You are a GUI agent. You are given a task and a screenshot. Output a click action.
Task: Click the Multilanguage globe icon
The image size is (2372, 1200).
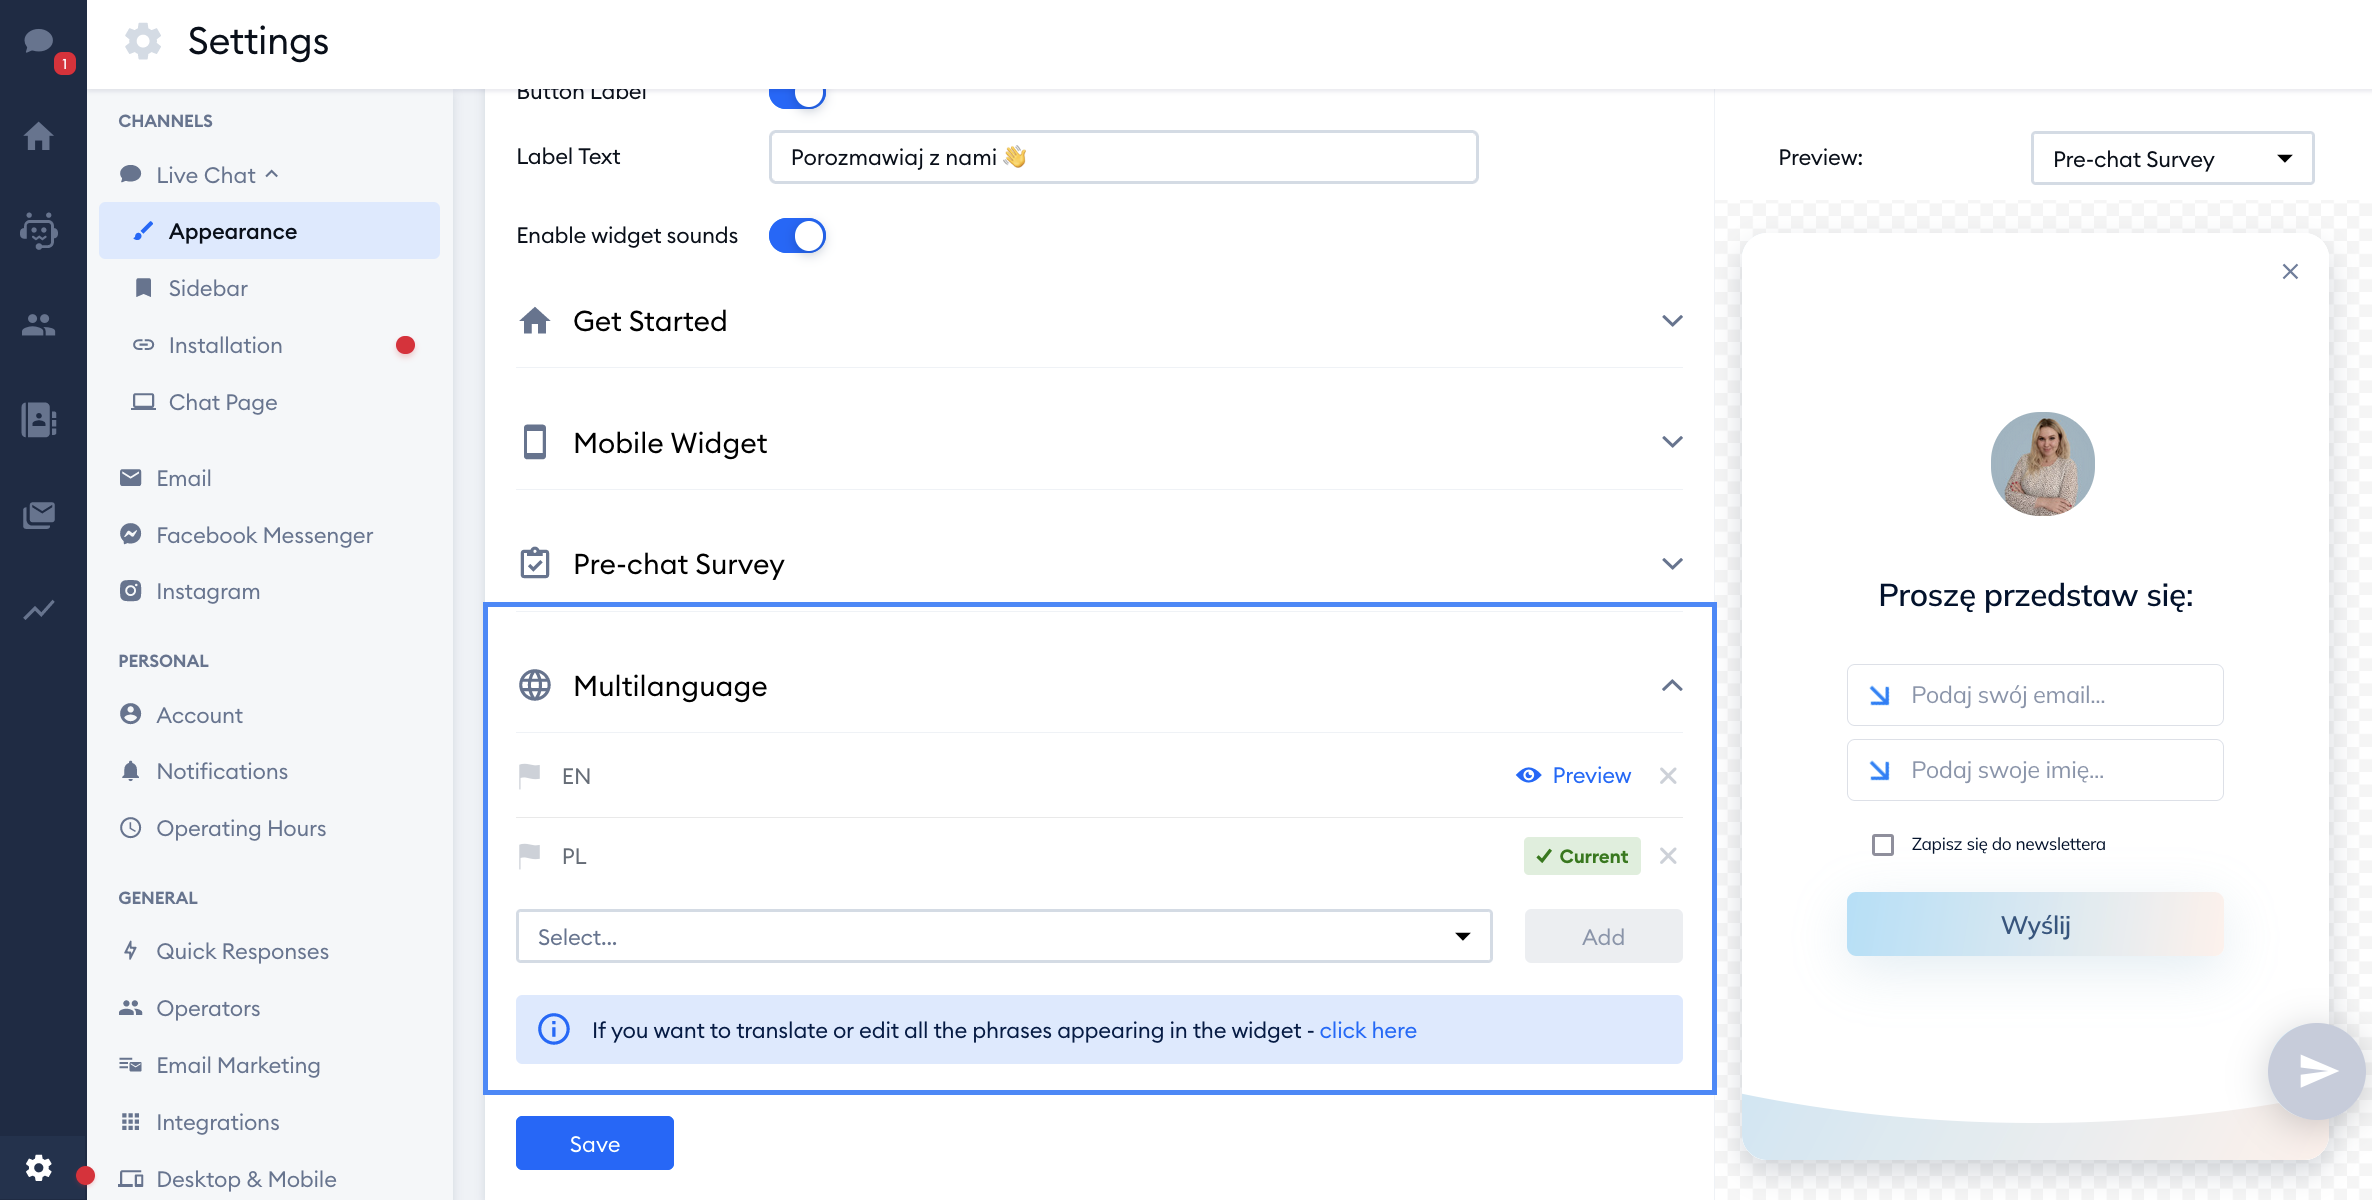pyautogui.click(x=535, y=686)
